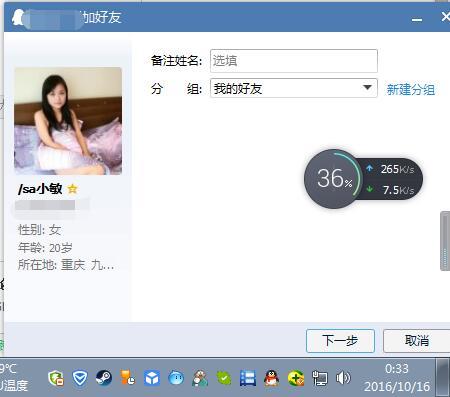
Task: Open the speaker volume tray icon
Action: (343, 378)
